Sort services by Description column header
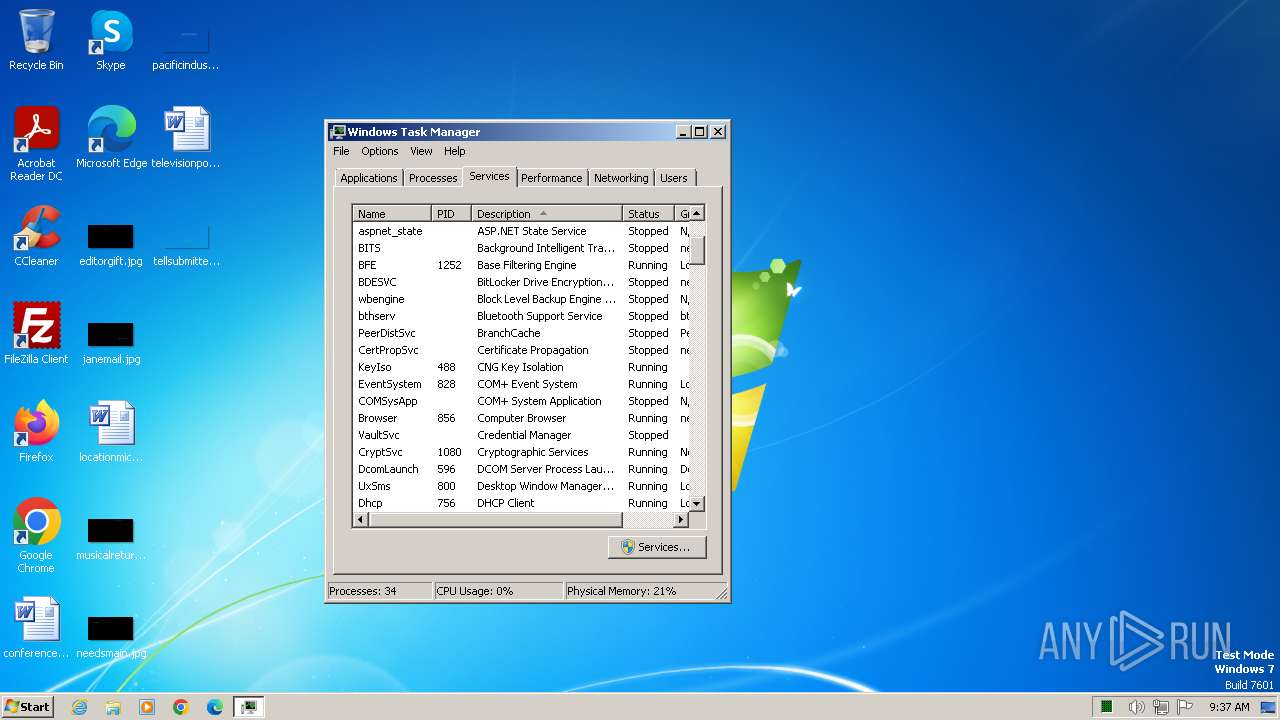The width and height of the screenshot is (1280, 720). point(547,213)
